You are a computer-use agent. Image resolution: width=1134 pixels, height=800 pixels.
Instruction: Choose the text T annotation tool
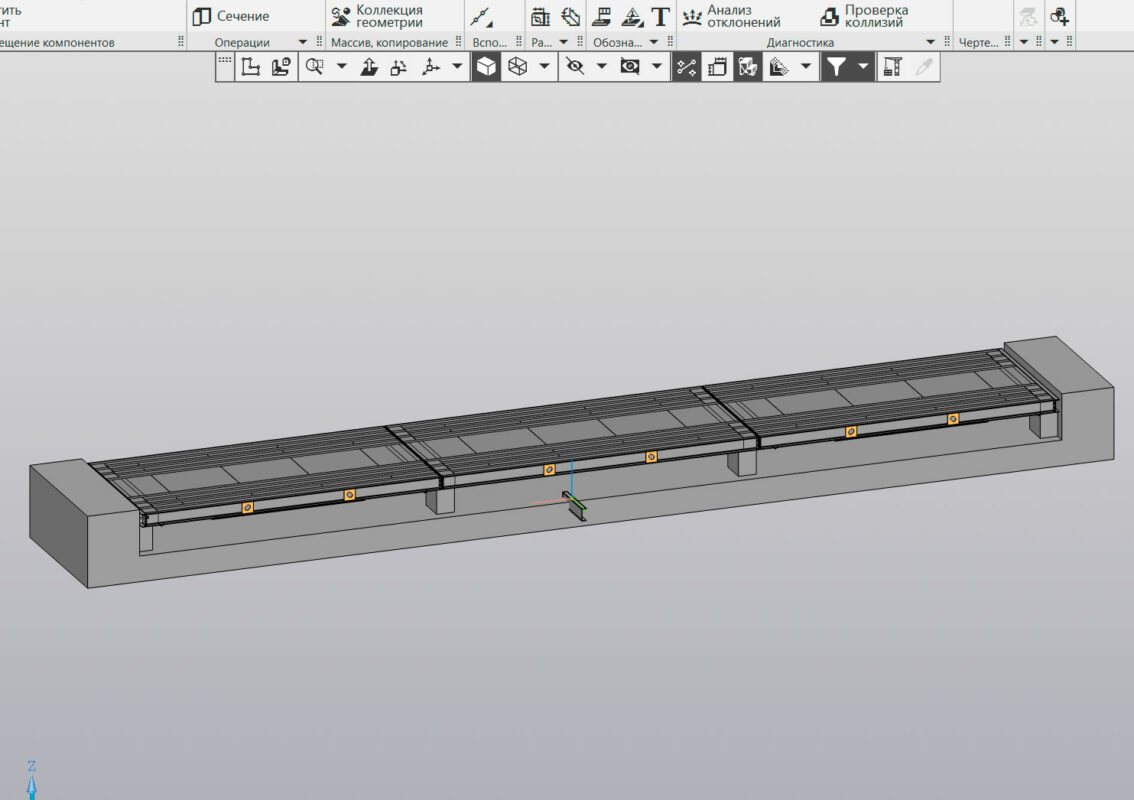click(660, 17)
